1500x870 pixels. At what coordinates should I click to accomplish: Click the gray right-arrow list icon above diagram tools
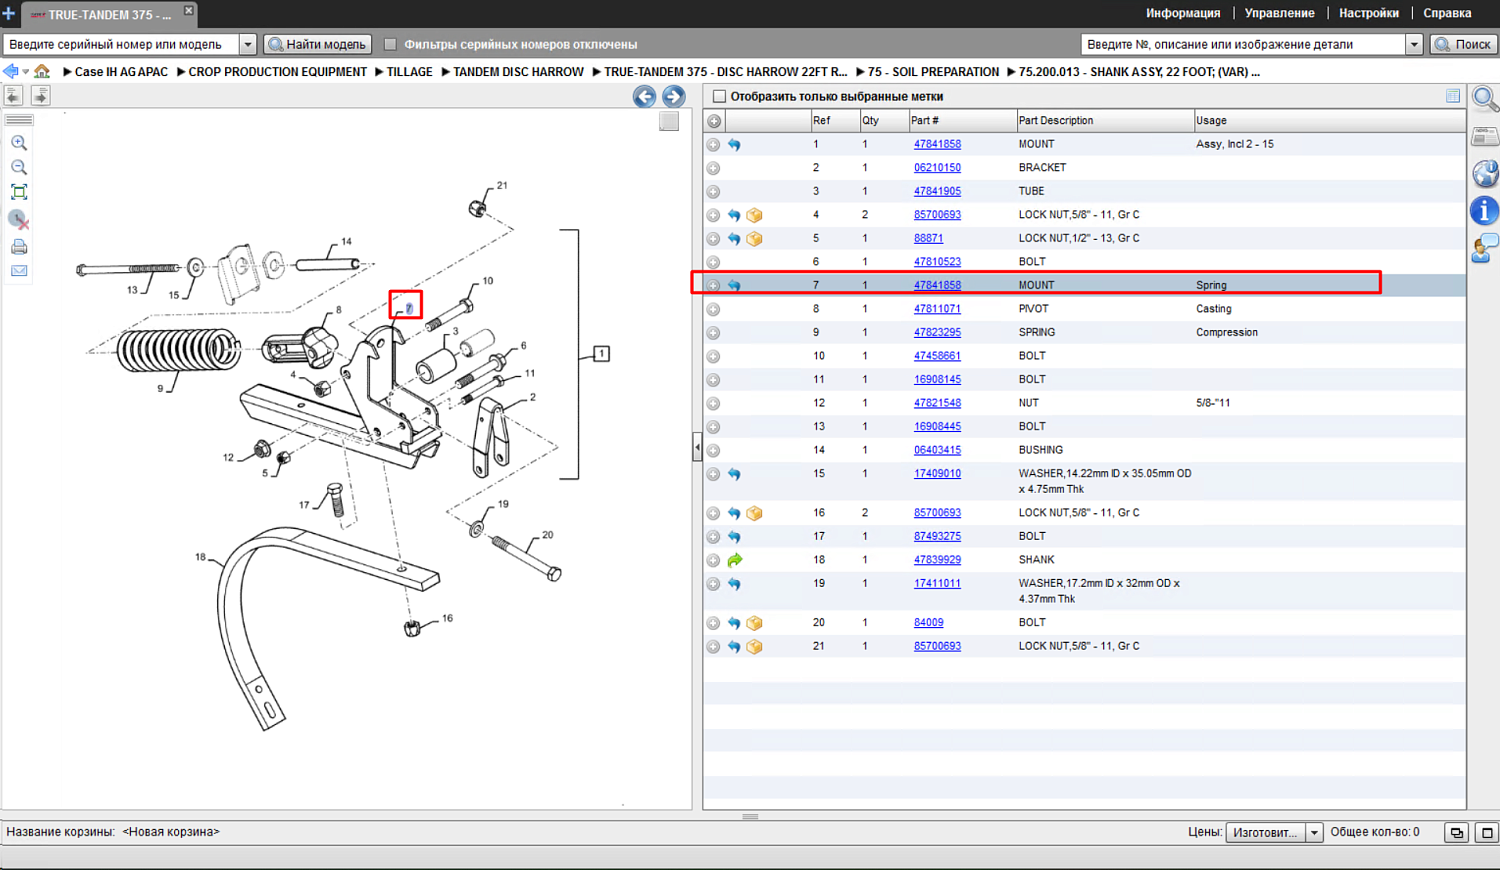(x=41, y=95)
